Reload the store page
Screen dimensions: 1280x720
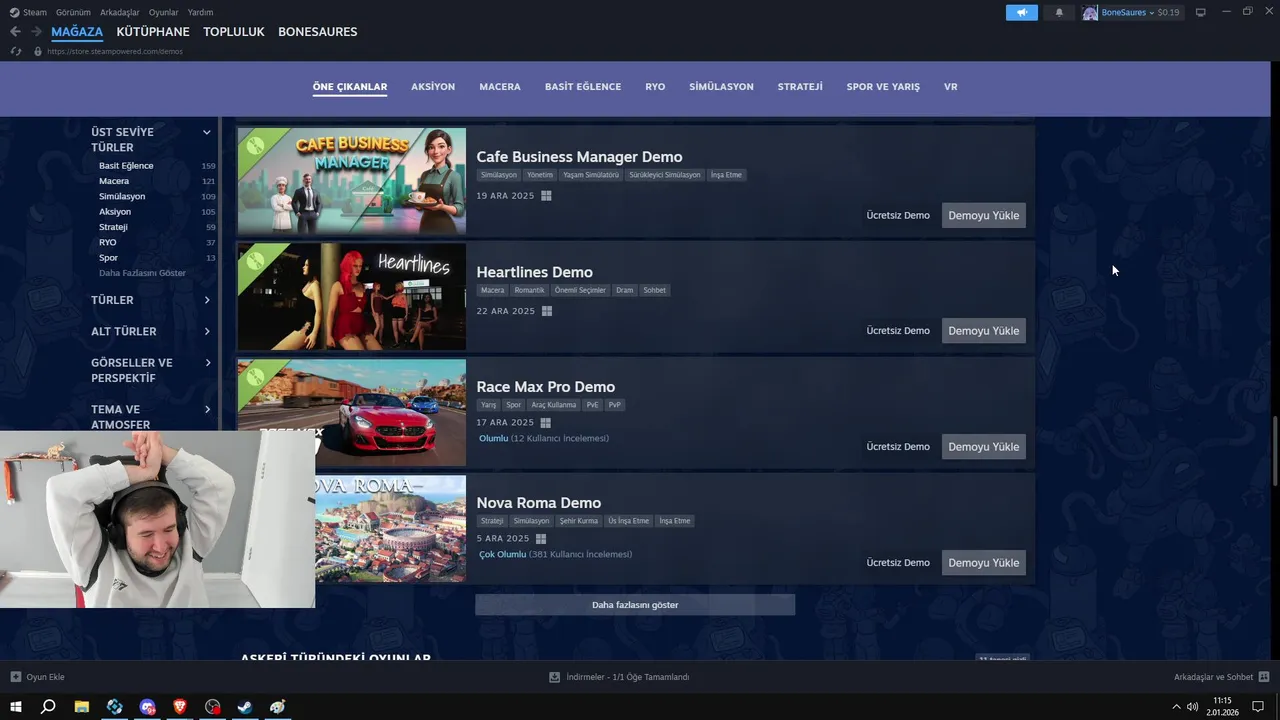point(15,51)
